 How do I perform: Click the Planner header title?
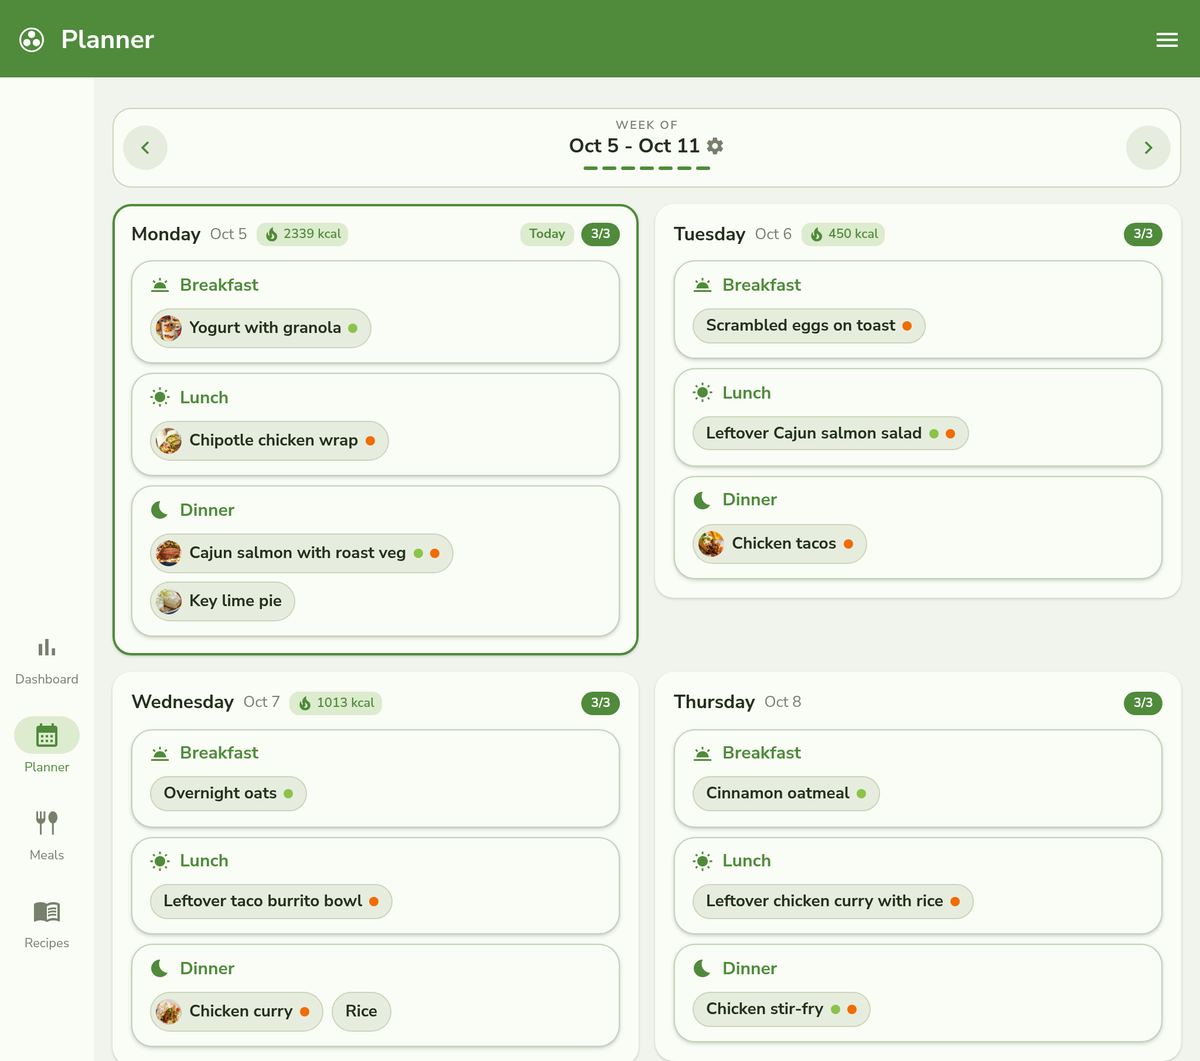coord(107,40)
